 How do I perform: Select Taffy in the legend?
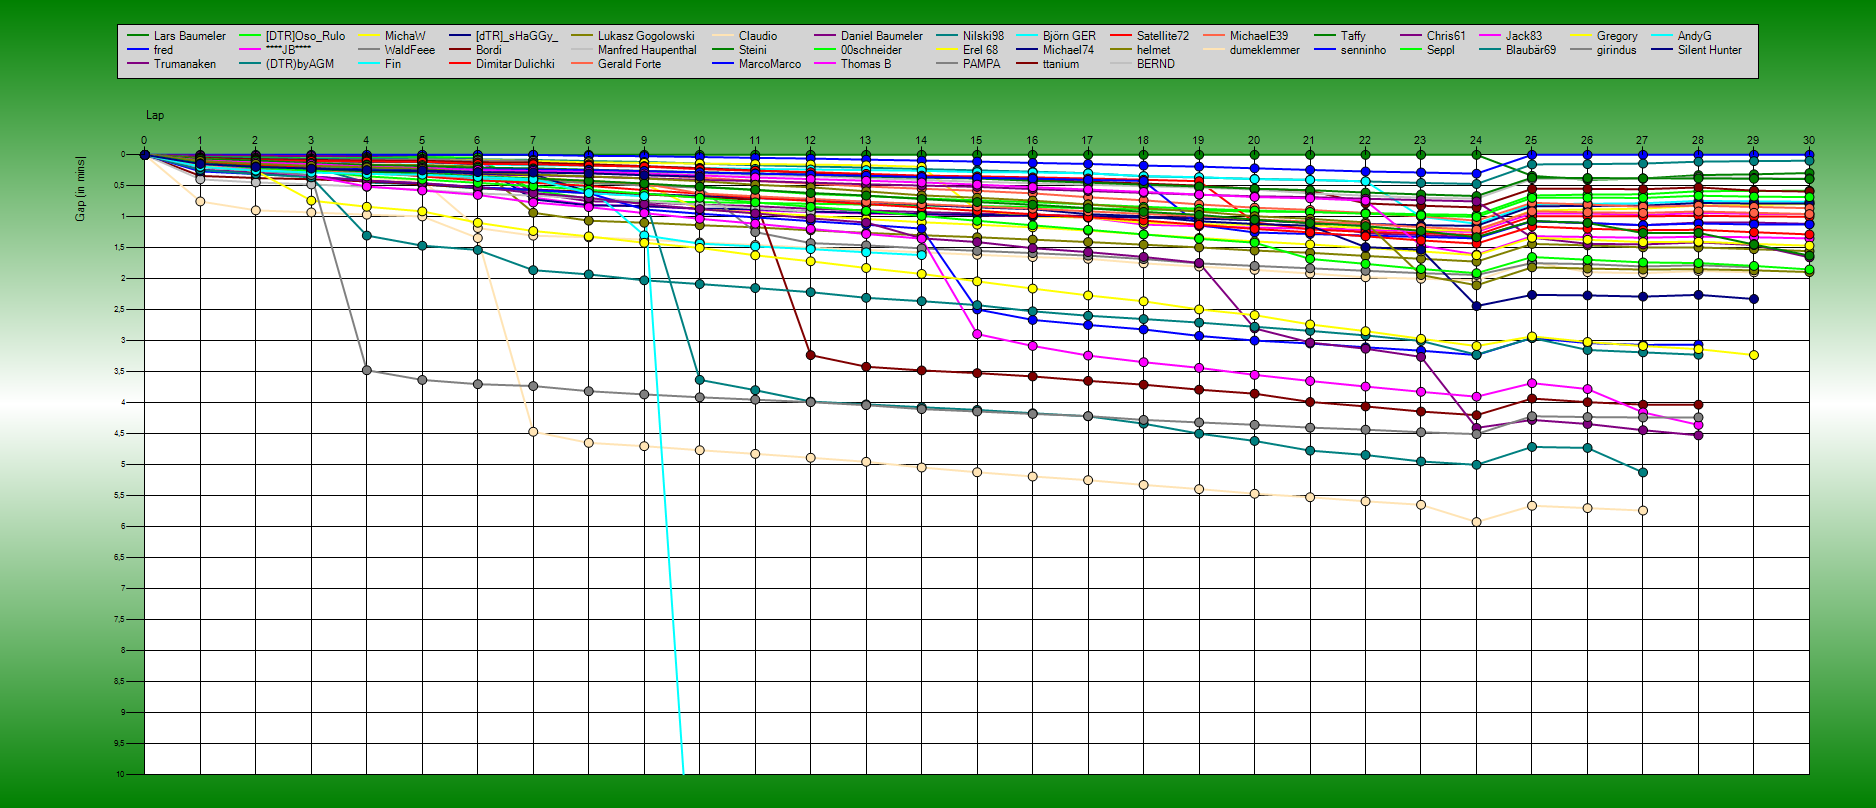click(x=1353, y=36)
